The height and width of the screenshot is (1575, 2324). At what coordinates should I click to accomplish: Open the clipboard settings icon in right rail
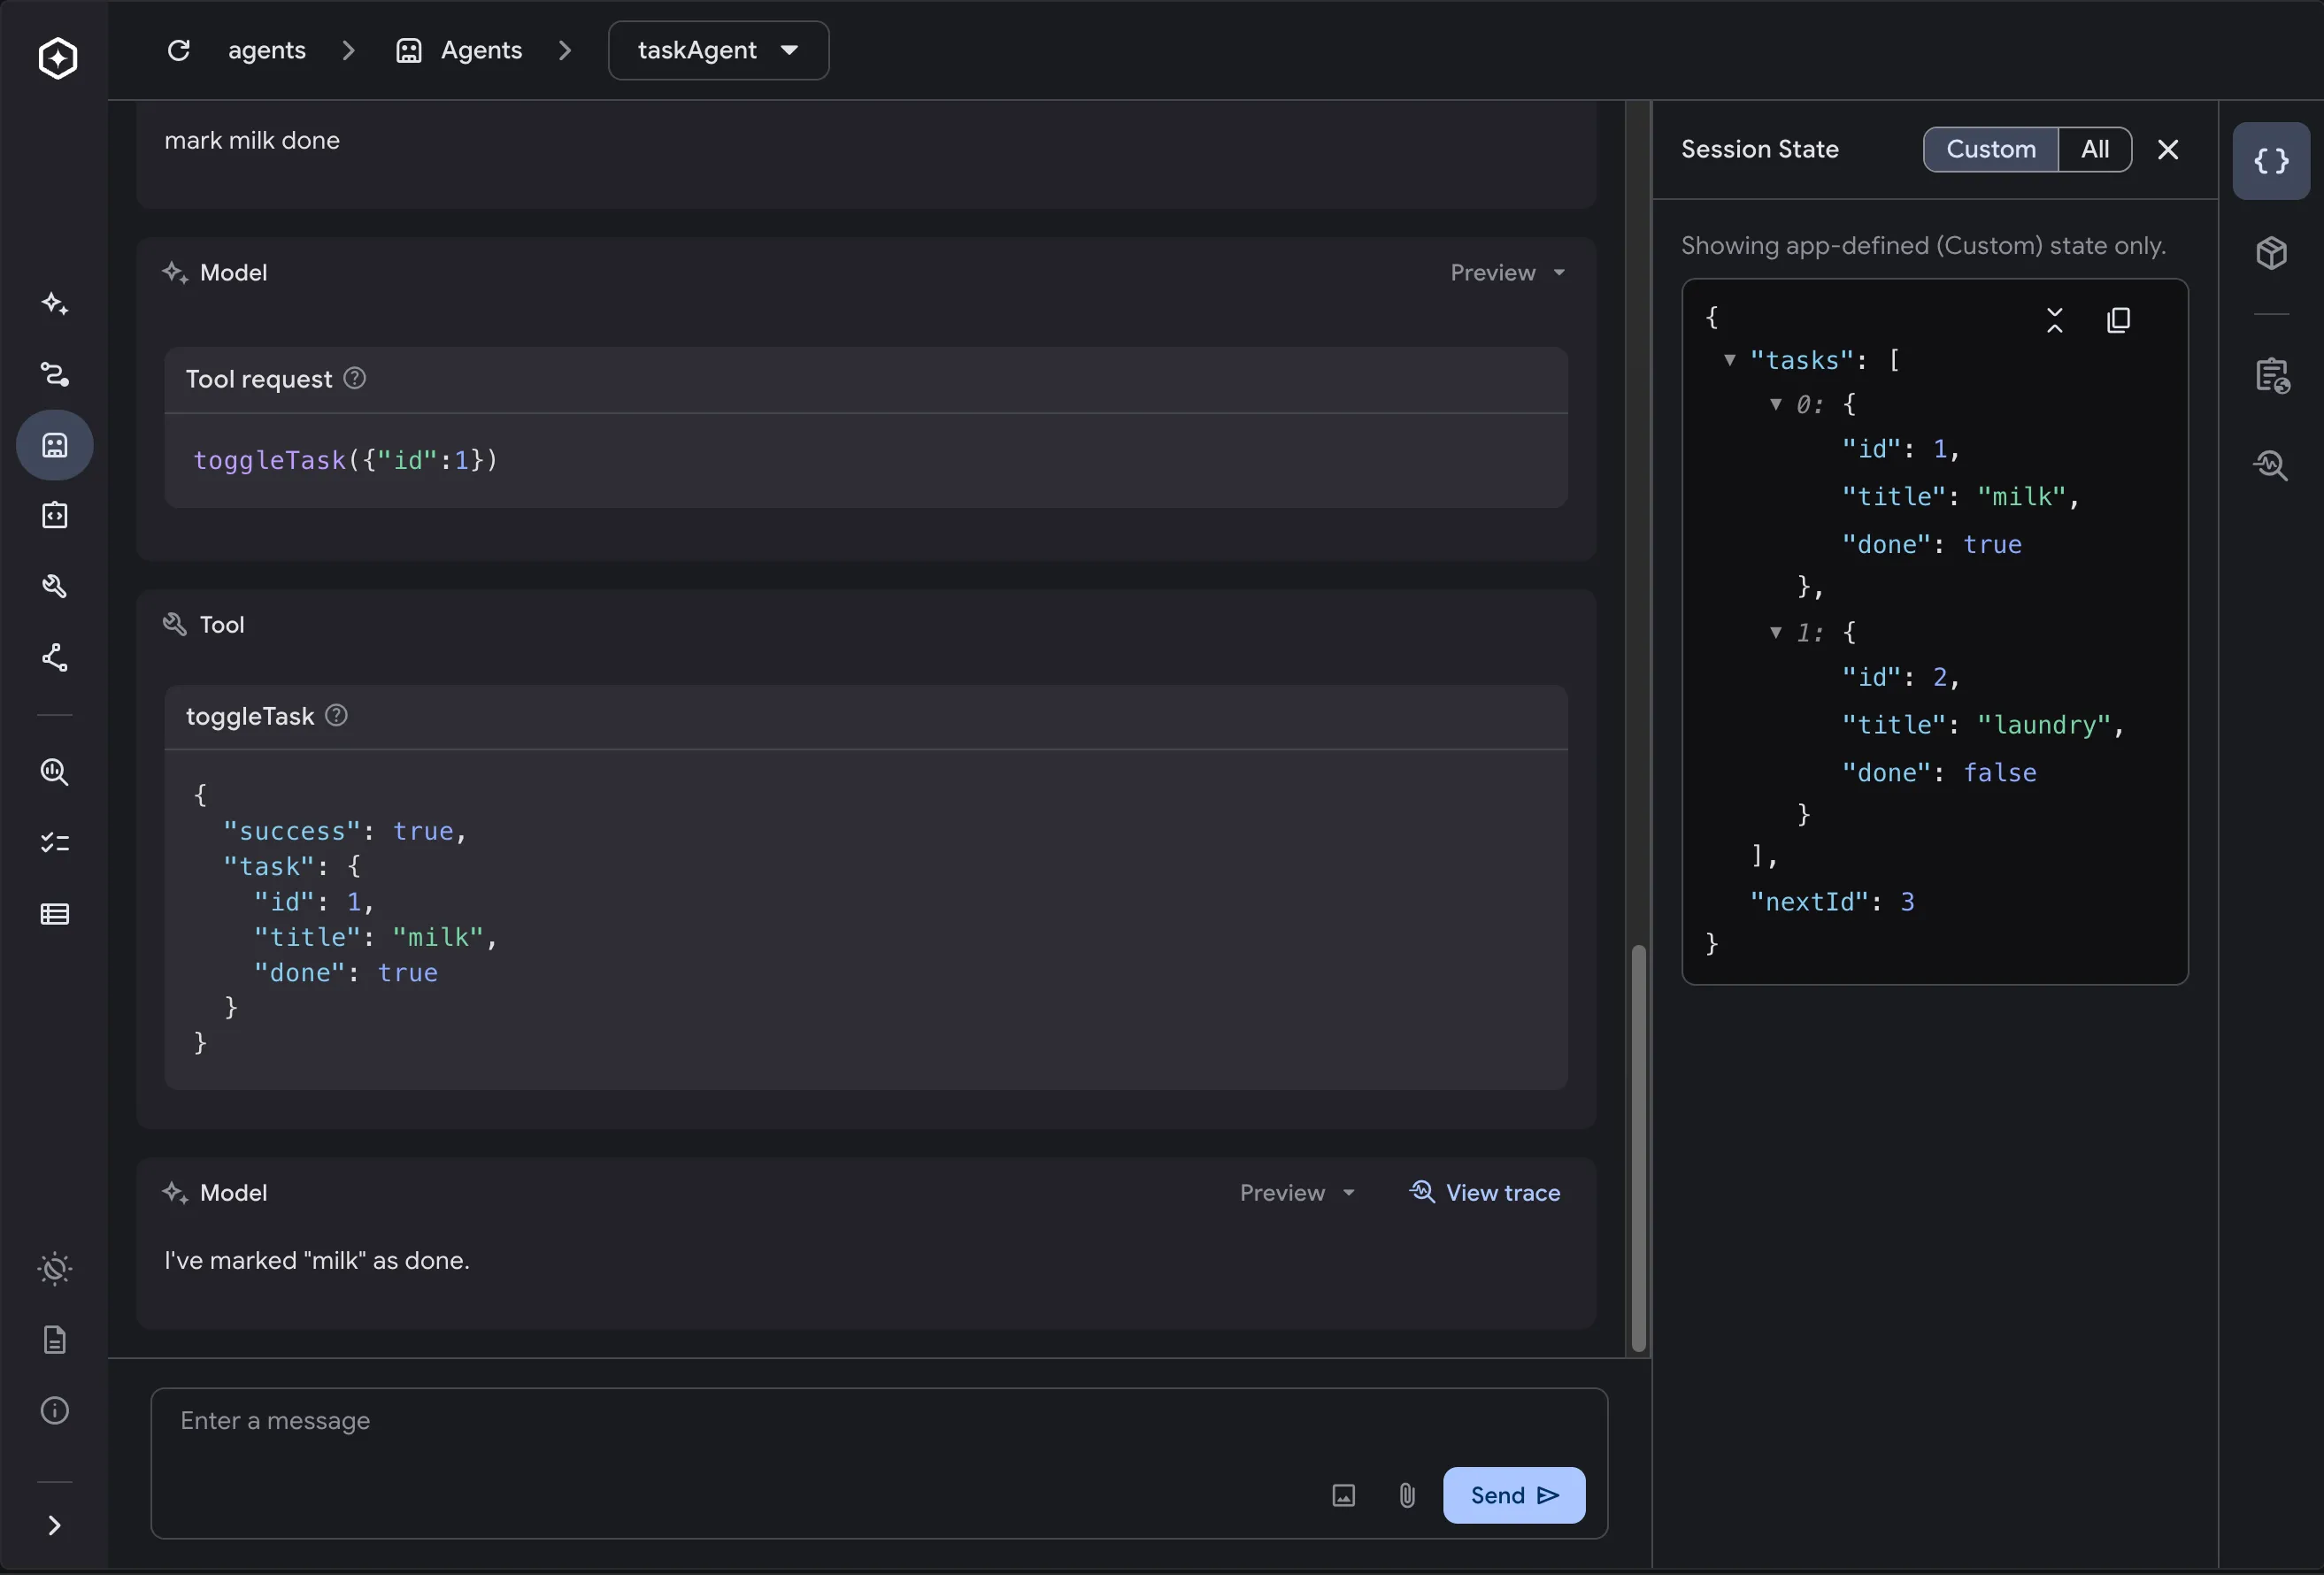point(2271,376)
